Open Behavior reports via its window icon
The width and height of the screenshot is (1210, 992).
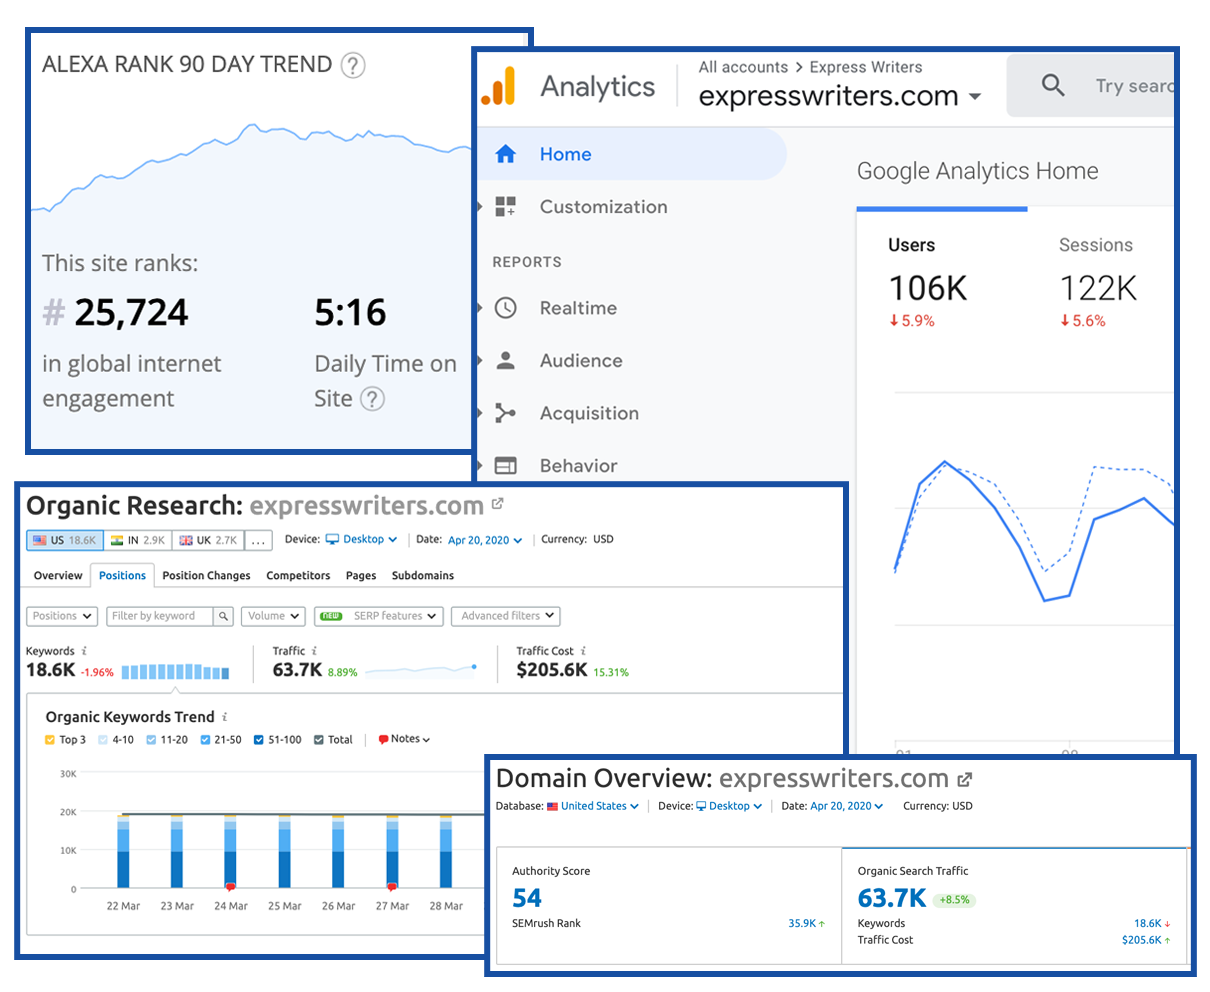tap(506, 465)
